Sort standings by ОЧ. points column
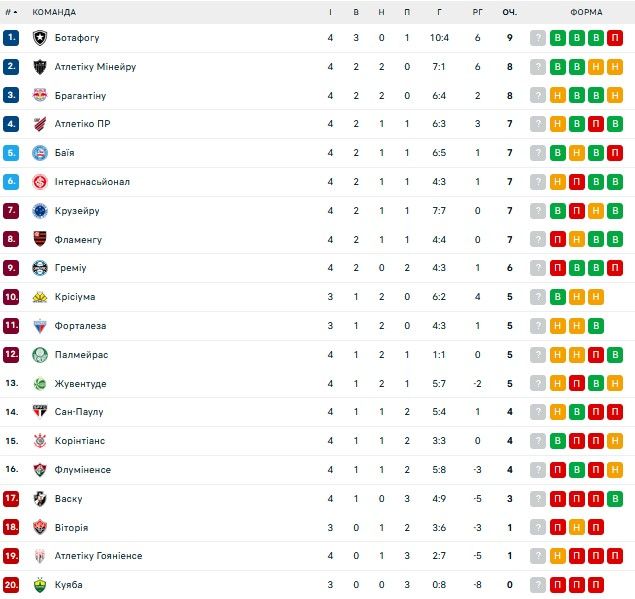Image resolution: width=635 pixels, height=599 pixels. coord(509,12)
